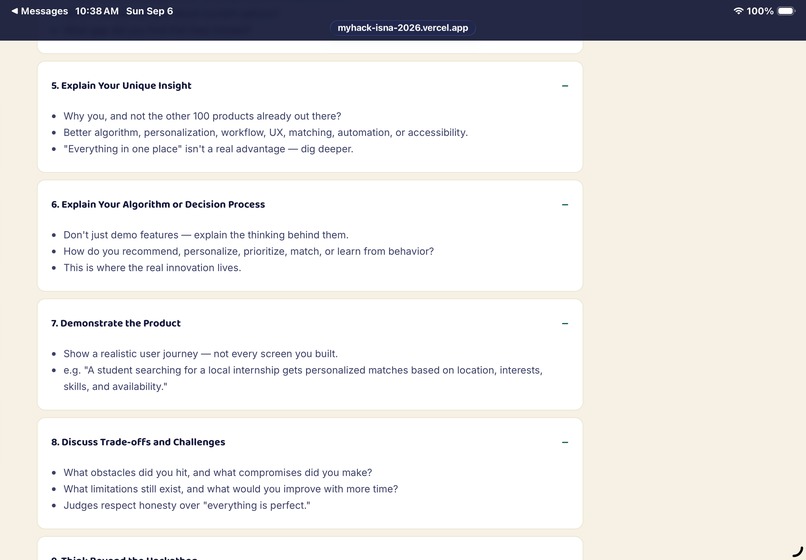
Task: Tap the battery icon in status bar
Action: [786, 11]
